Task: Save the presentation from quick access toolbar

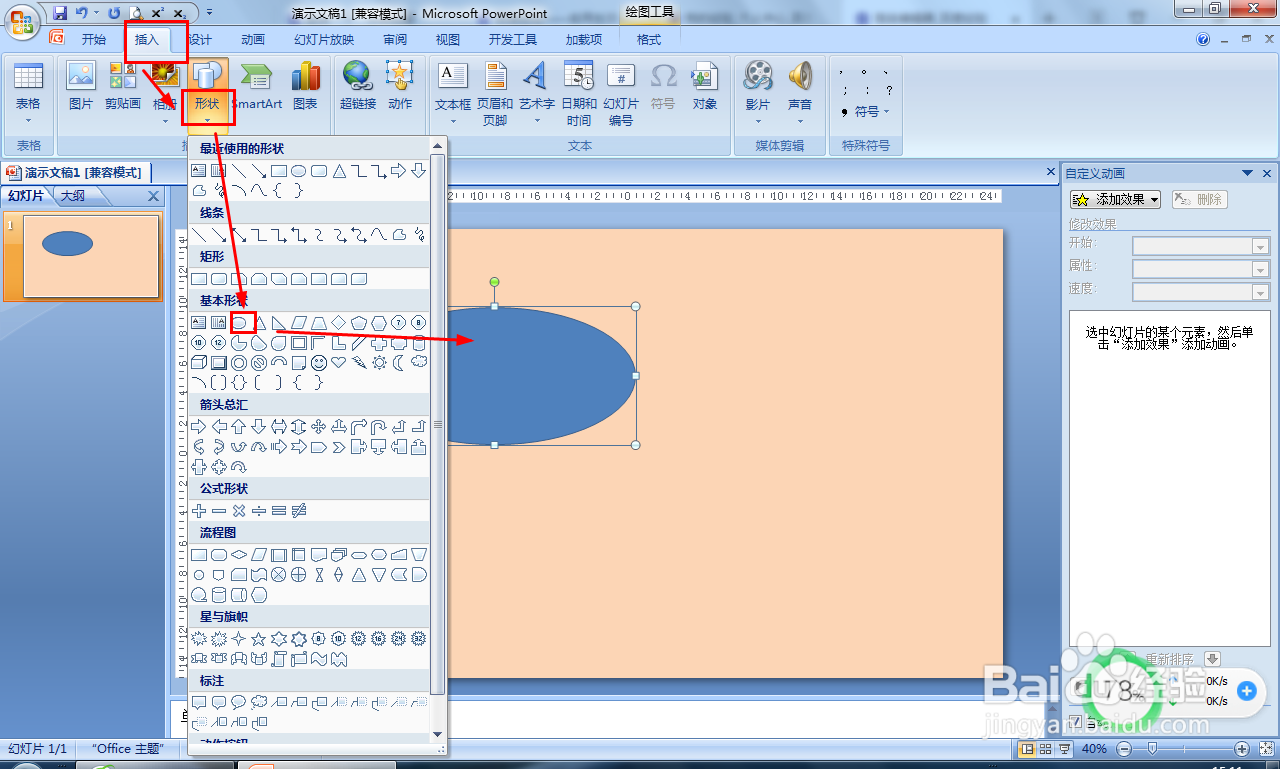Action: tap(60, 13)
